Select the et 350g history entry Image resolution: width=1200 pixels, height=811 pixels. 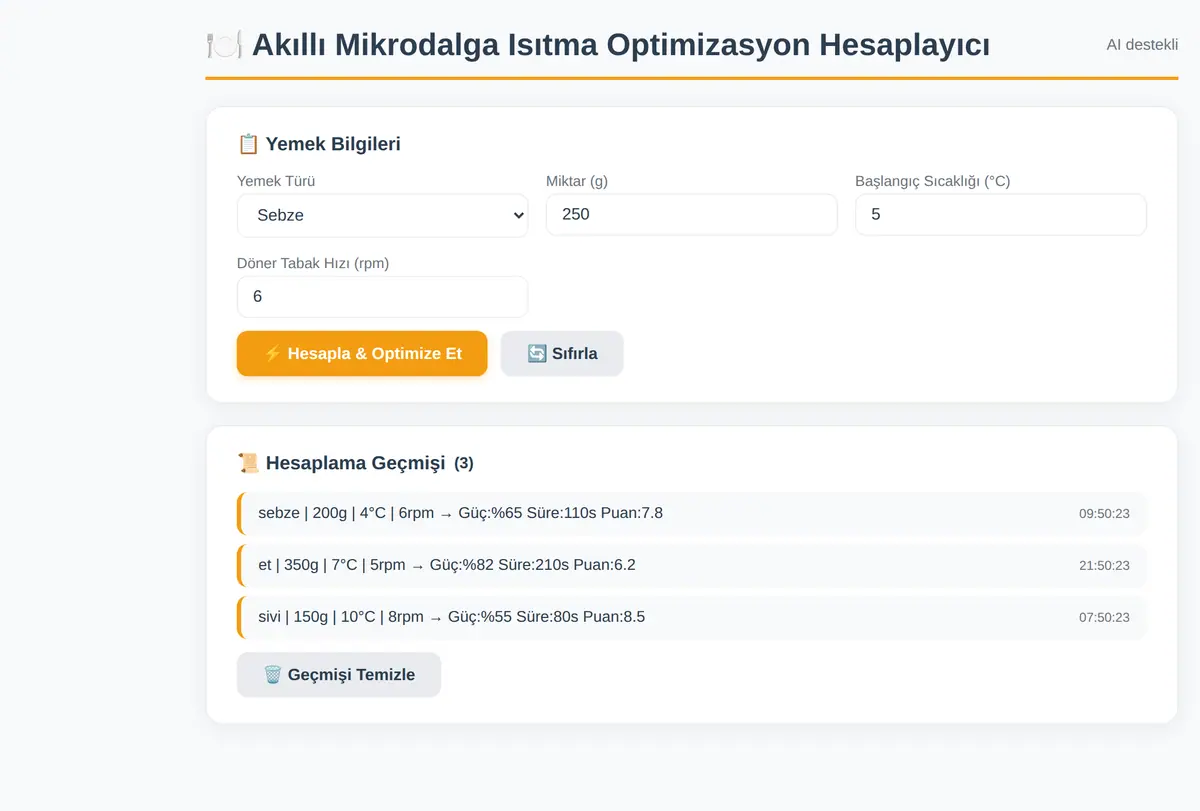pos(691,565)
